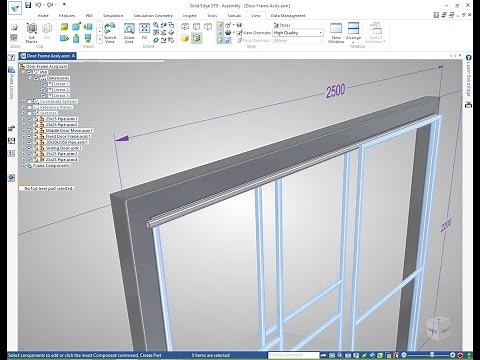Image resolution: width=480 pixels, height=360 pixels.
Task: Uncheck the first Linear 1 dimension checkbox
Action: click(x=43, y=84)
